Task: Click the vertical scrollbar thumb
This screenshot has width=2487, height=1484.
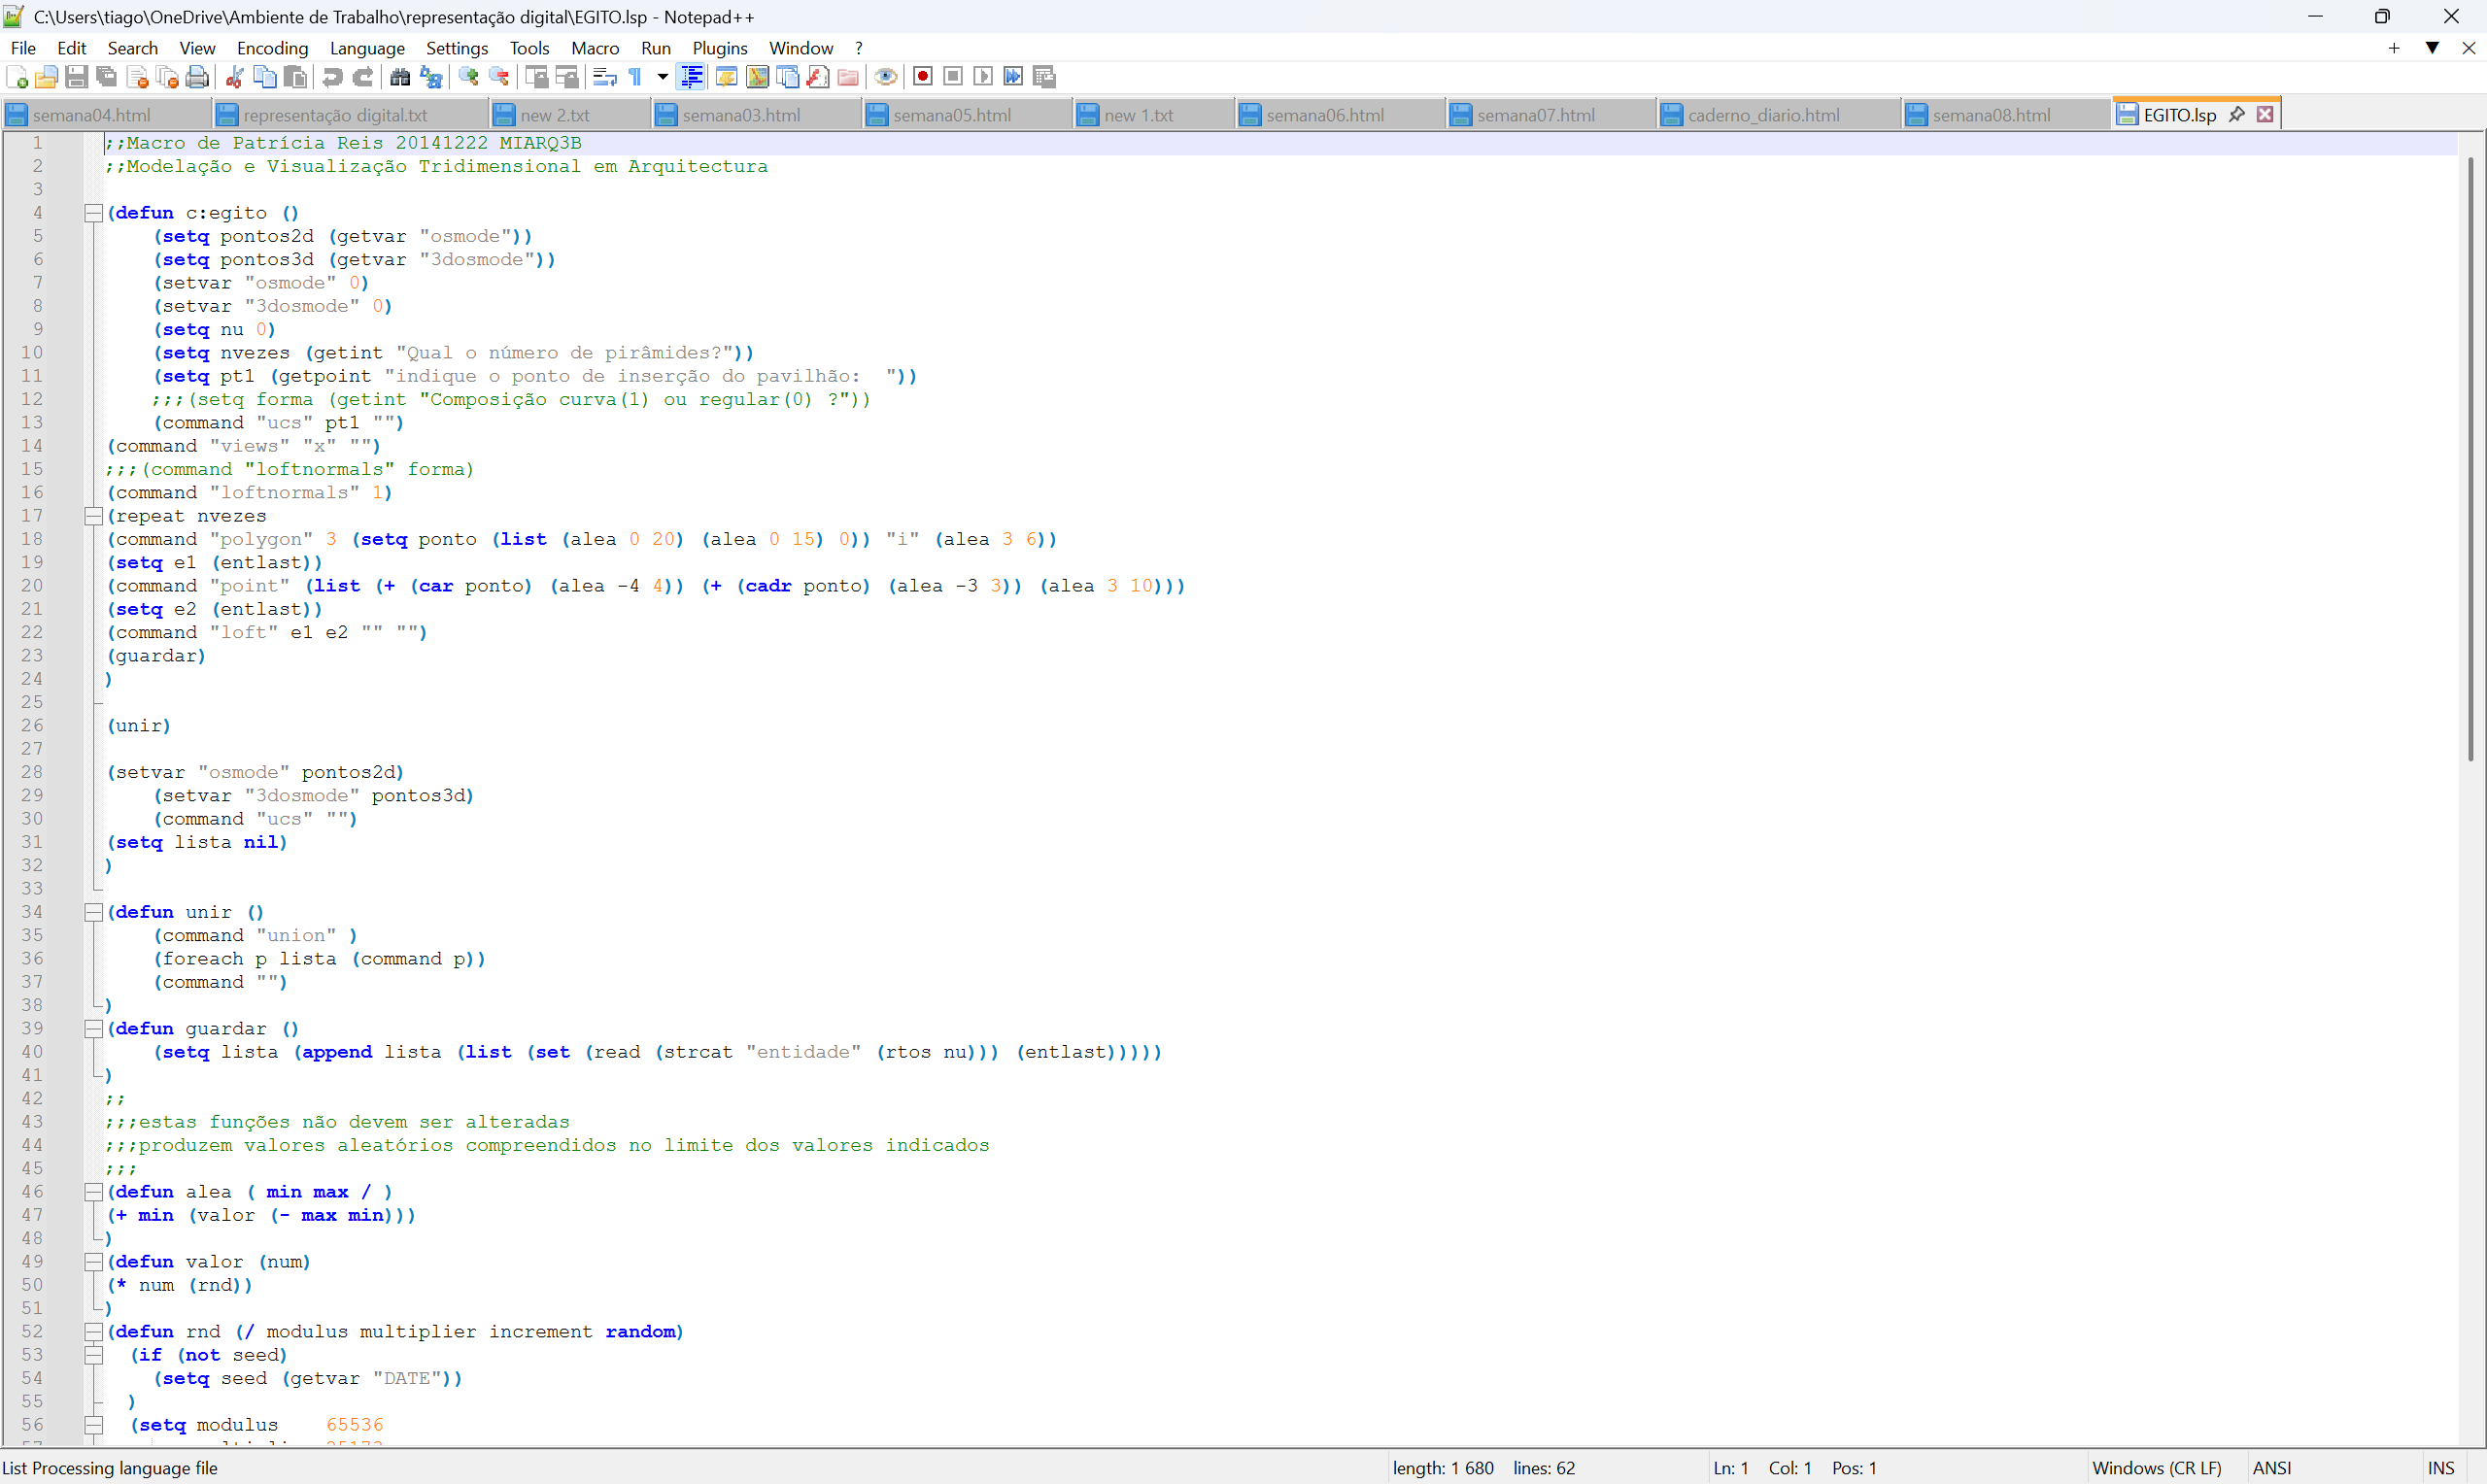Action: click(2470, 460)
